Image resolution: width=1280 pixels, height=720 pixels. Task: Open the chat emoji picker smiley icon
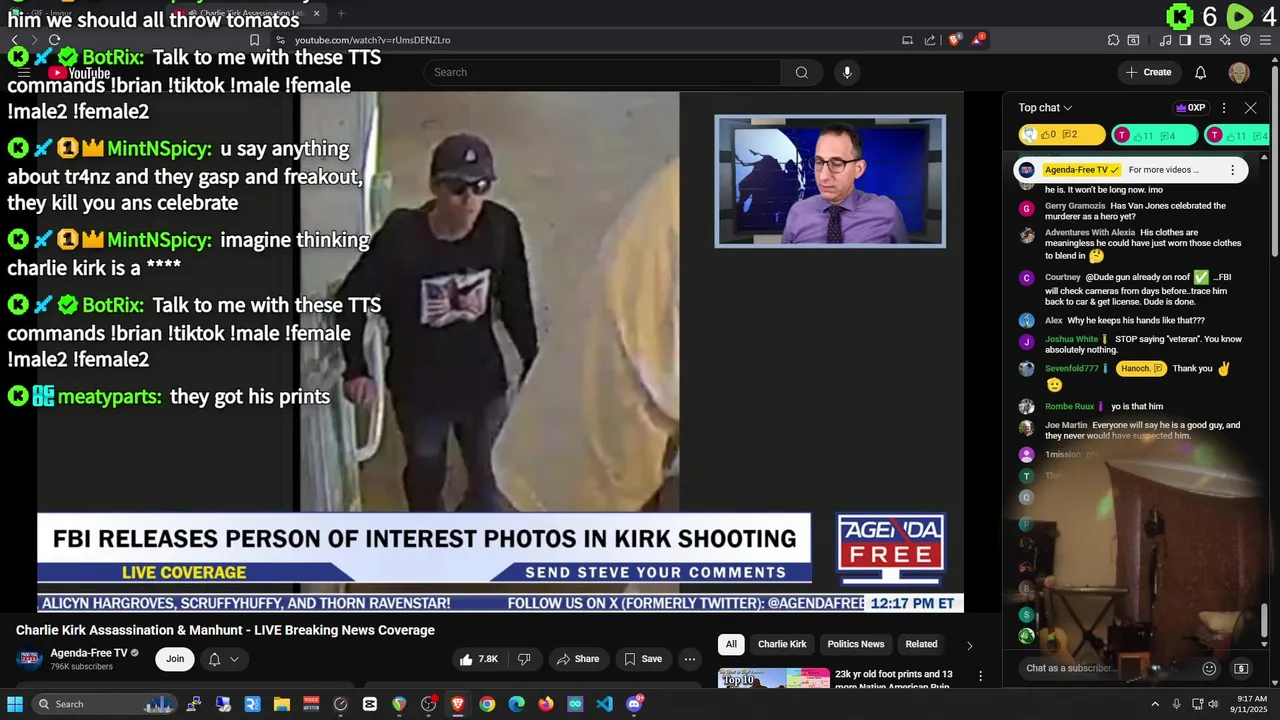(1209, 668)
